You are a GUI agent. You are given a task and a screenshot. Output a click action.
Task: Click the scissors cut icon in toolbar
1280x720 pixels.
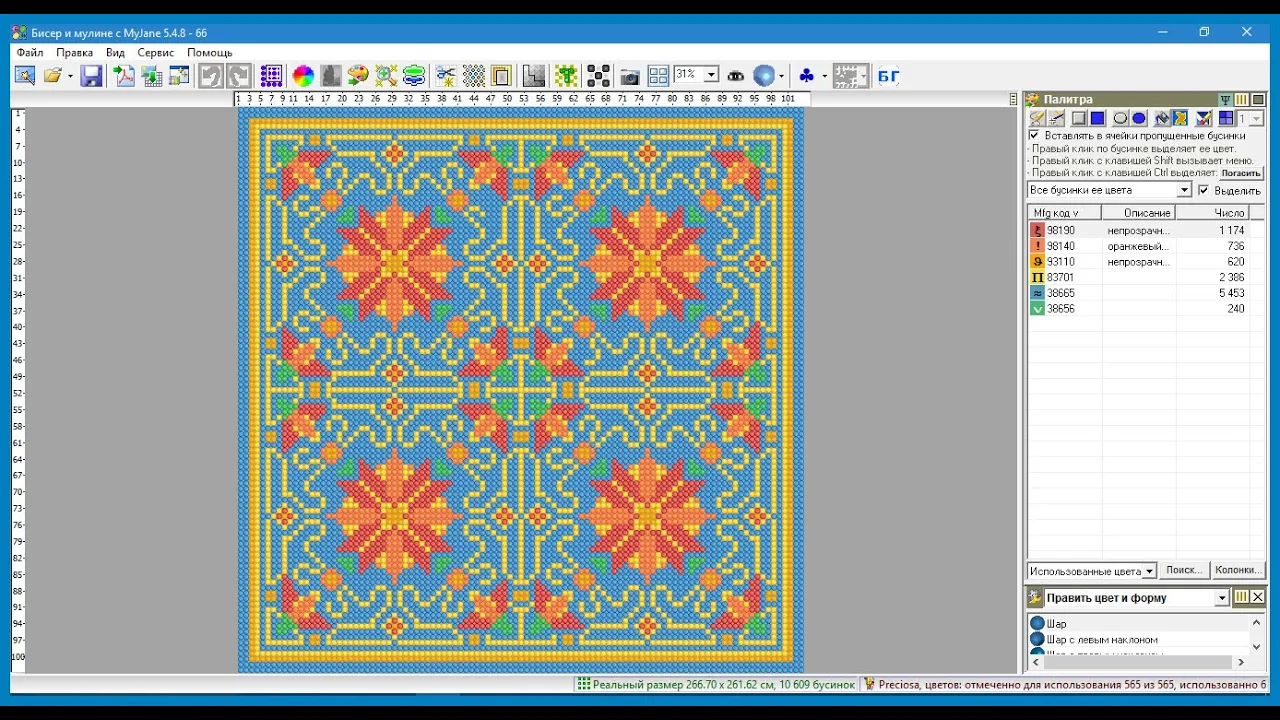click(x=445, y=75)
